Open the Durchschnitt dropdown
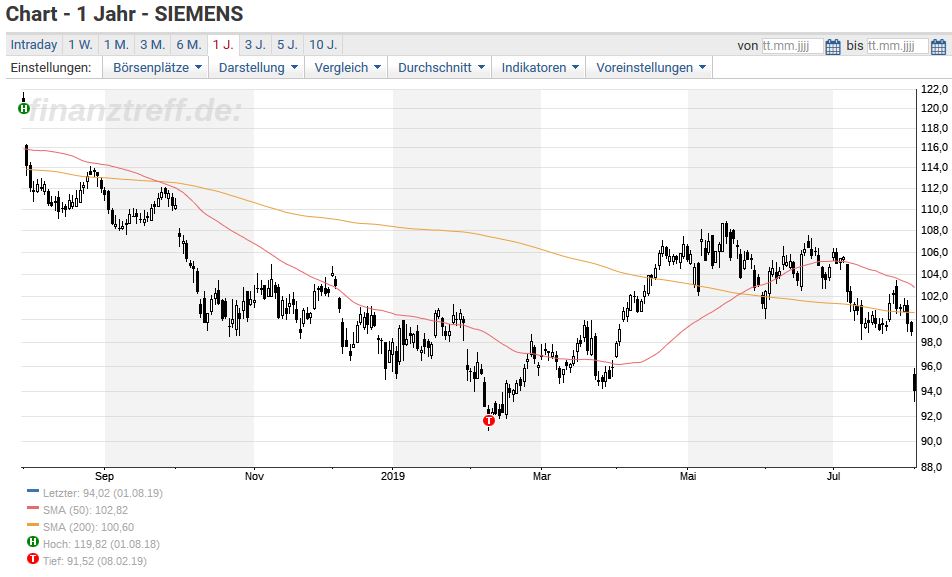The height and width of the screenshot is (577, 952). pyautogui.click(x=441, y=67)
